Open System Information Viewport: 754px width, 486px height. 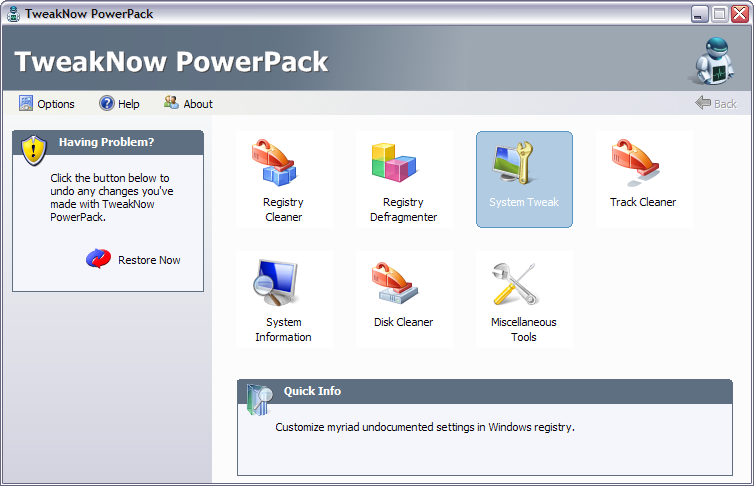pos(284,299)
